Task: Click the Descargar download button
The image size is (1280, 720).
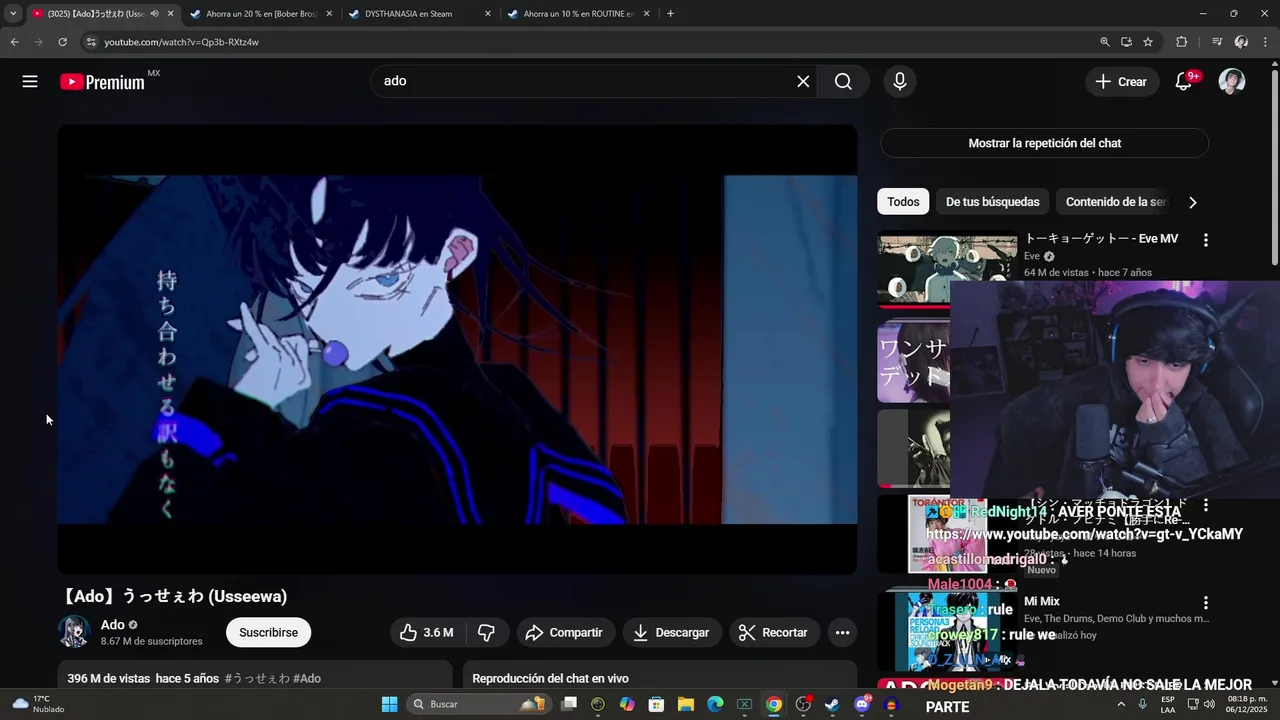Action: (x=672, y=632)
